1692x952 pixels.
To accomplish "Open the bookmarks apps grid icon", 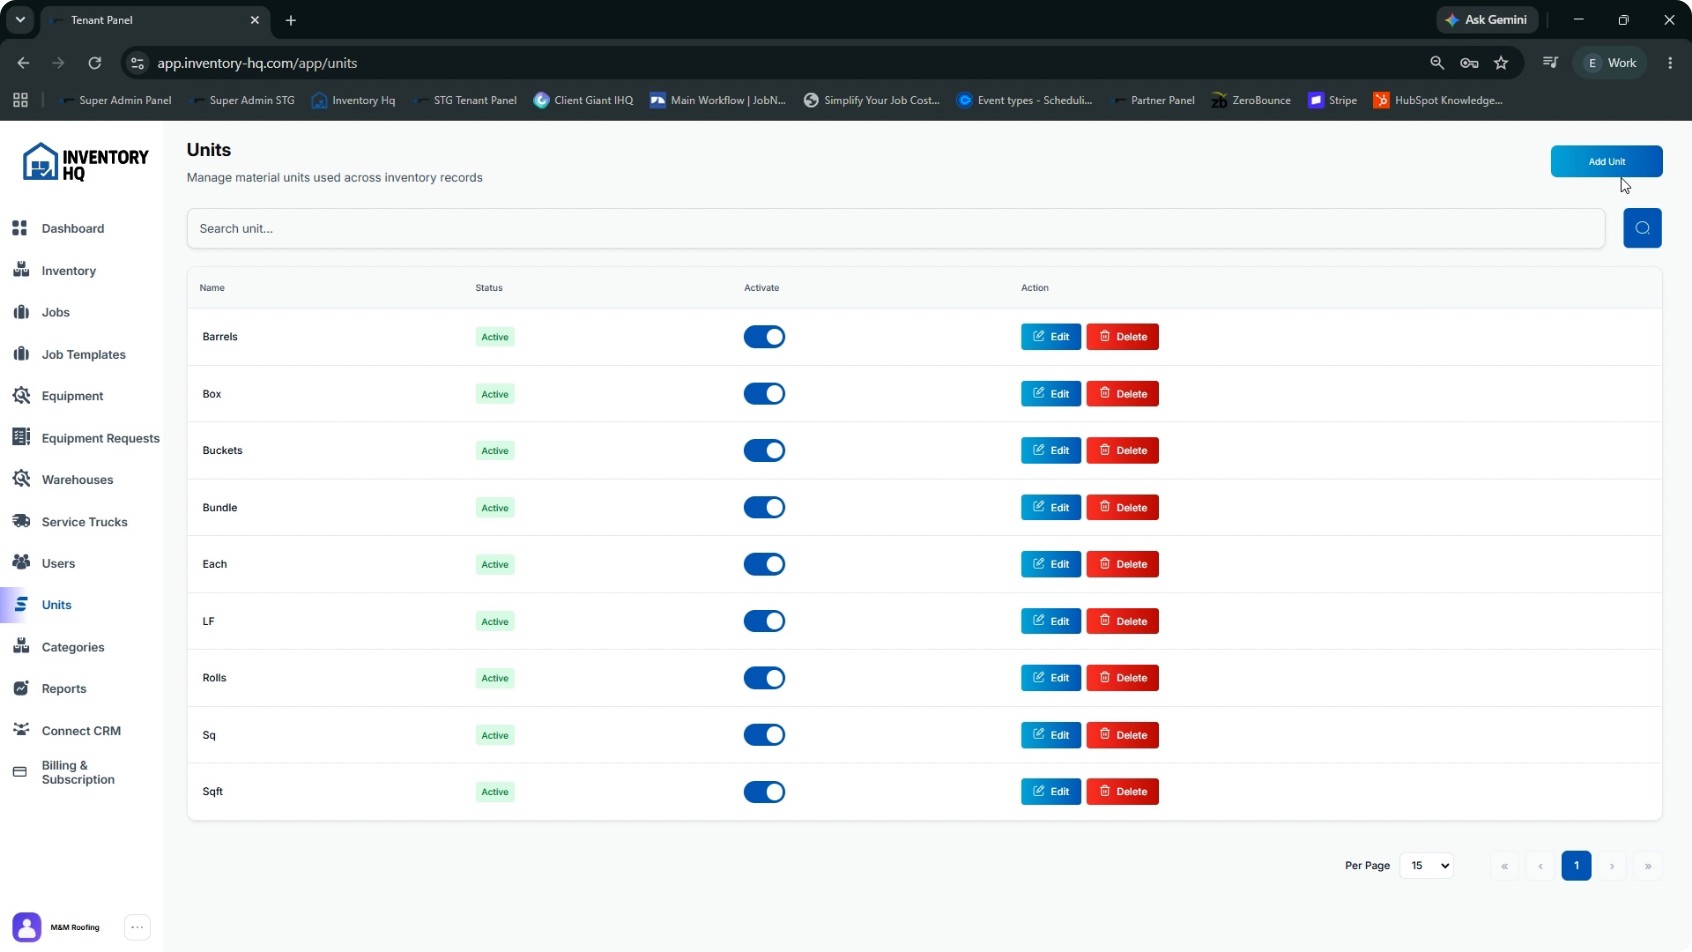I will point(20,100).
